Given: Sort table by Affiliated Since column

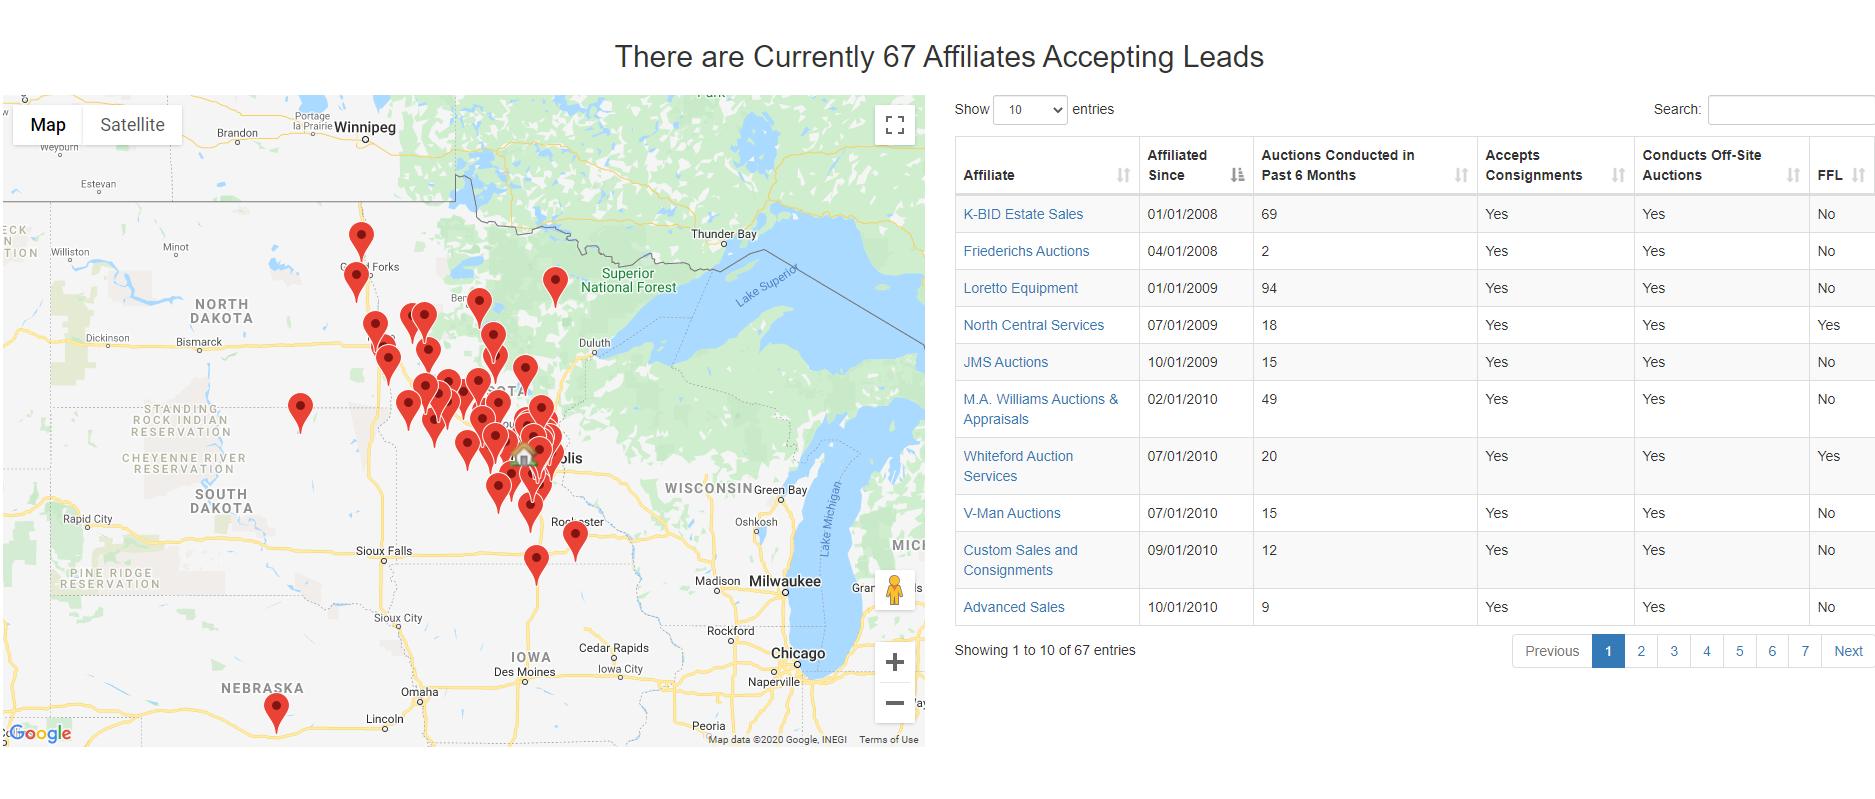Looking at the screenshot, I should tap(1196, 165).
